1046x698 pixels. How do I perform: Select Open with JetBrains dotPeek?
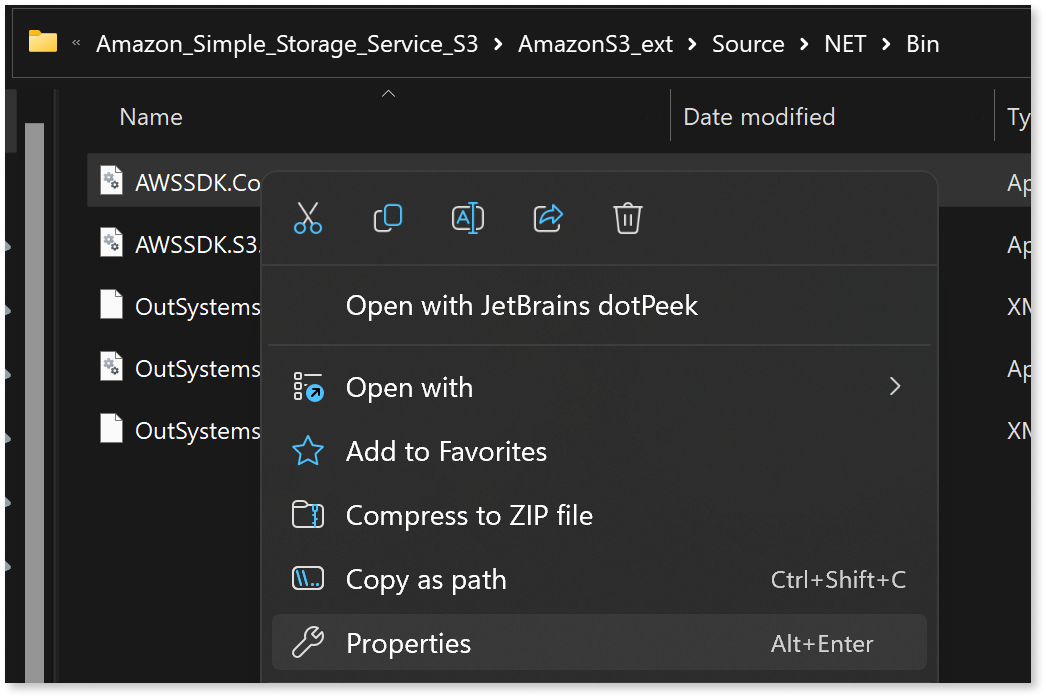tap(521, 306)
